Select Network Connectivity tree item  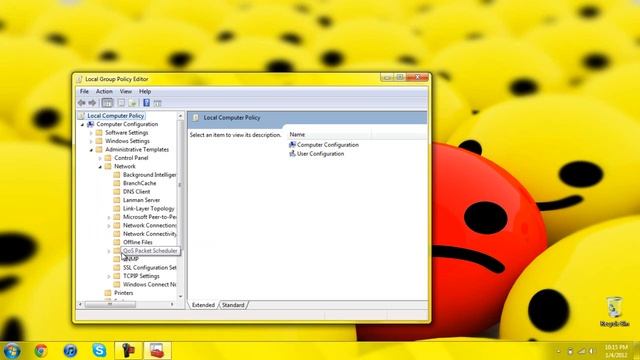click(149, 234)
